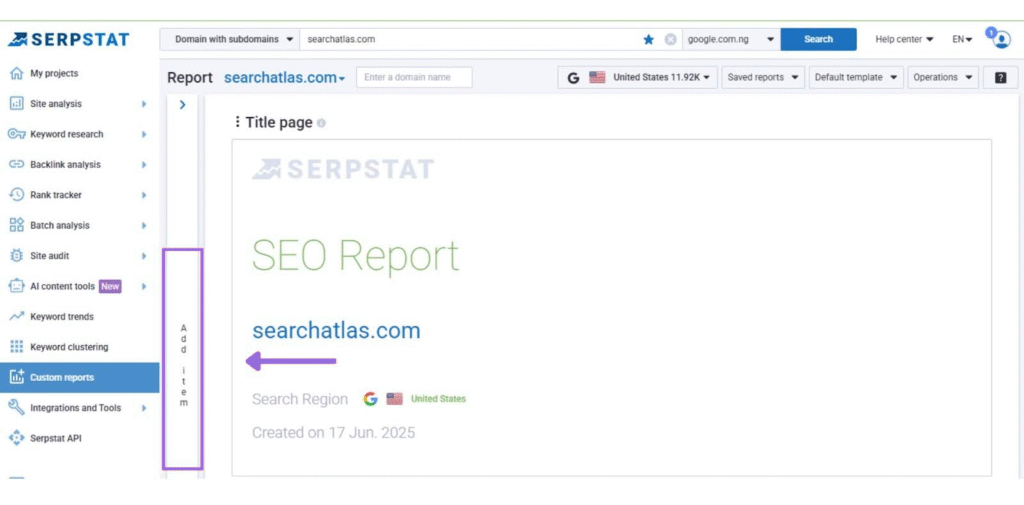Click the vertical Add item panel
The height and width of the screenshot is (505, 1024).
point(183,359)
